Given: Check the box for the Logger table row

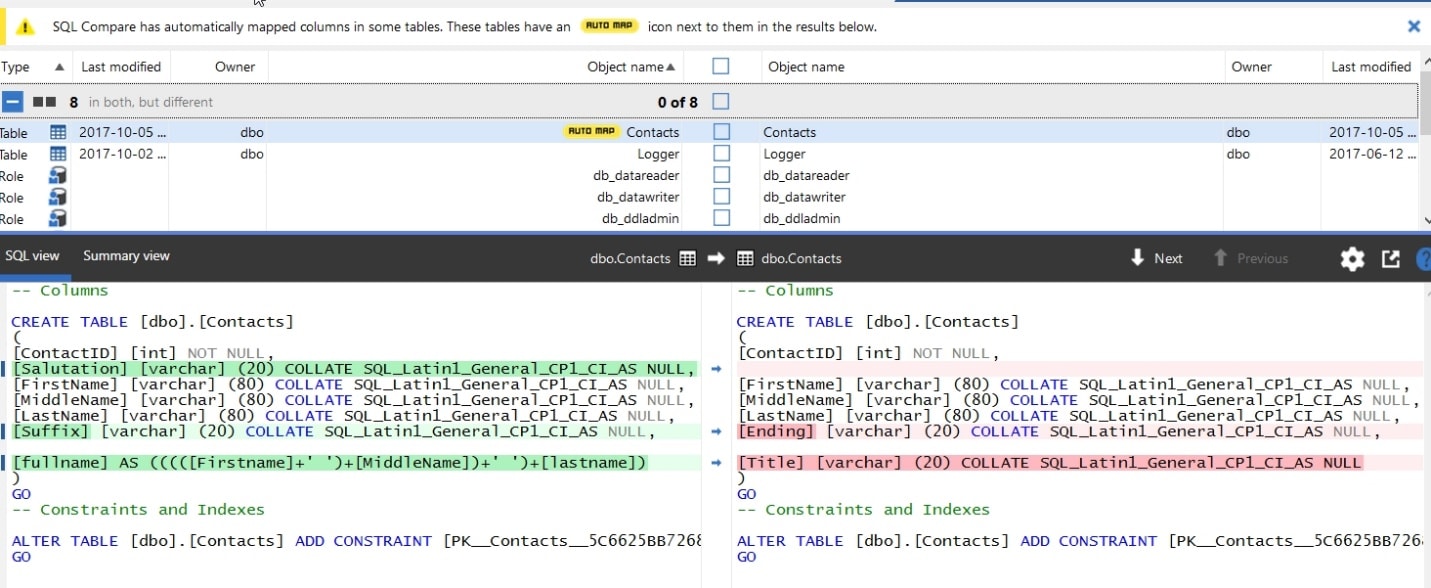Looking at the screenshot, I should point(720,154).
